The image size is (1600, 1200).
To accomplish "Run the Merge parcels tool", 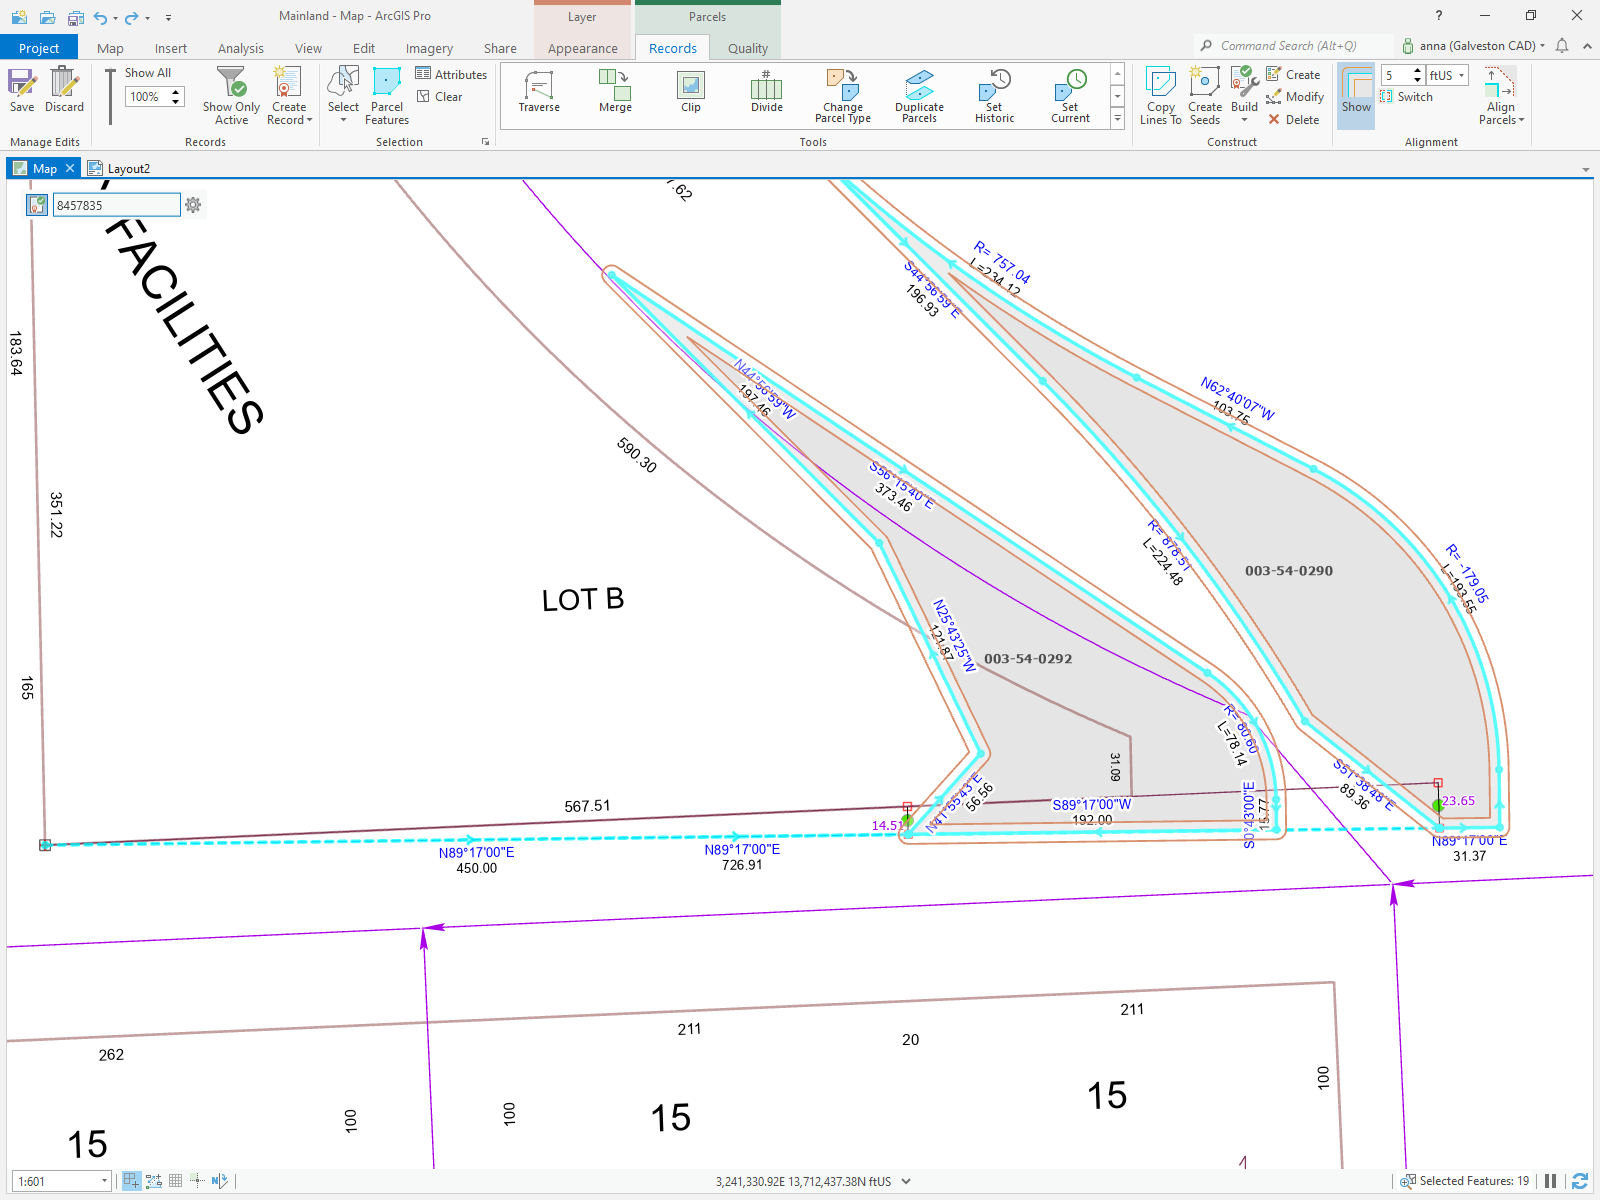I will [x=615, y=92].
